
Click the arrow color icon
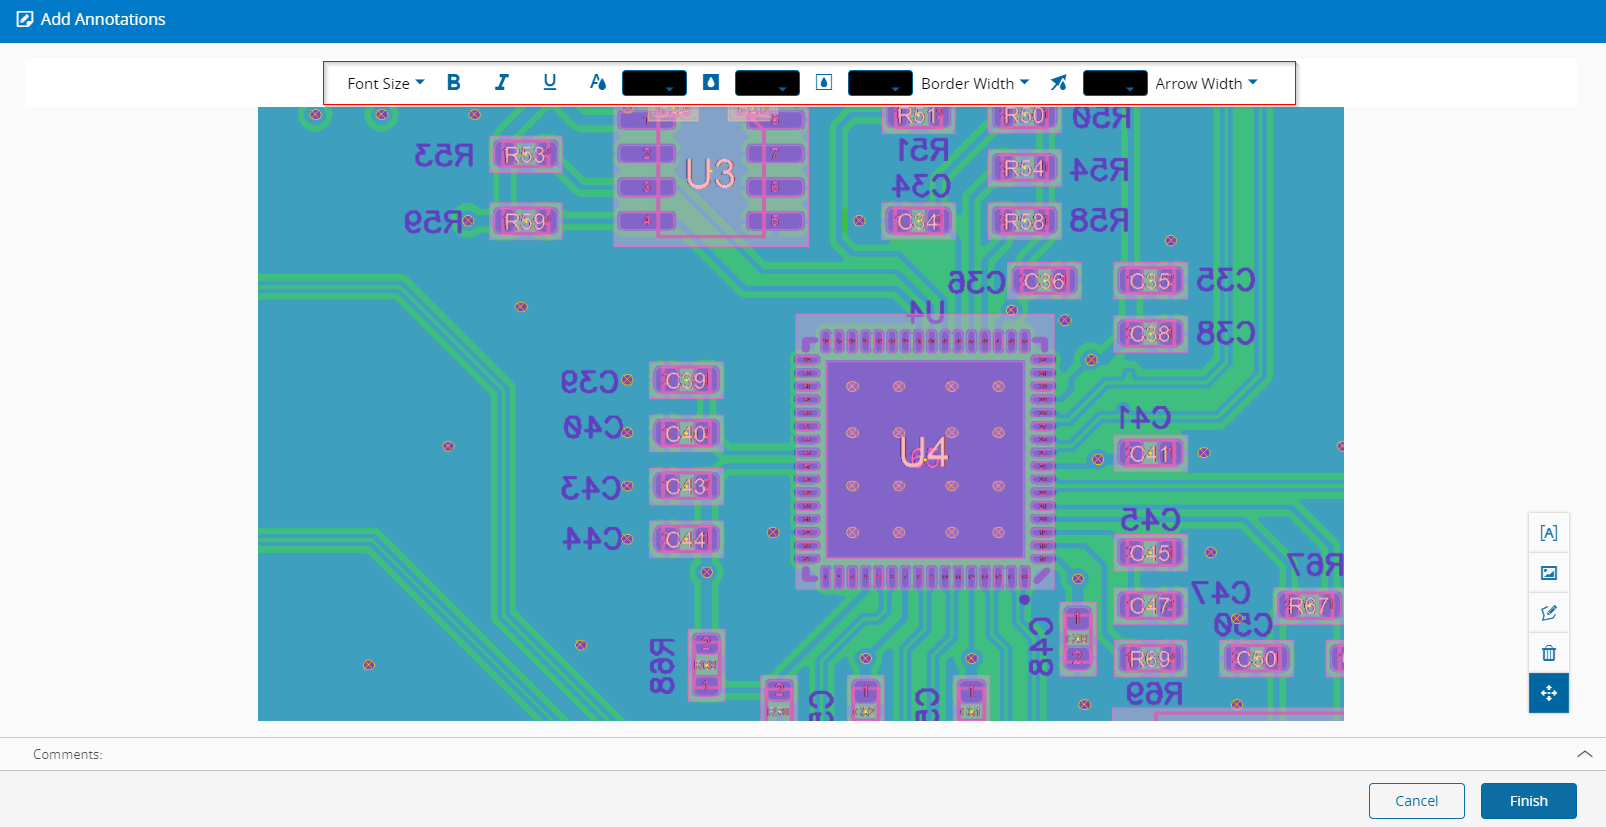[1058, 83]
